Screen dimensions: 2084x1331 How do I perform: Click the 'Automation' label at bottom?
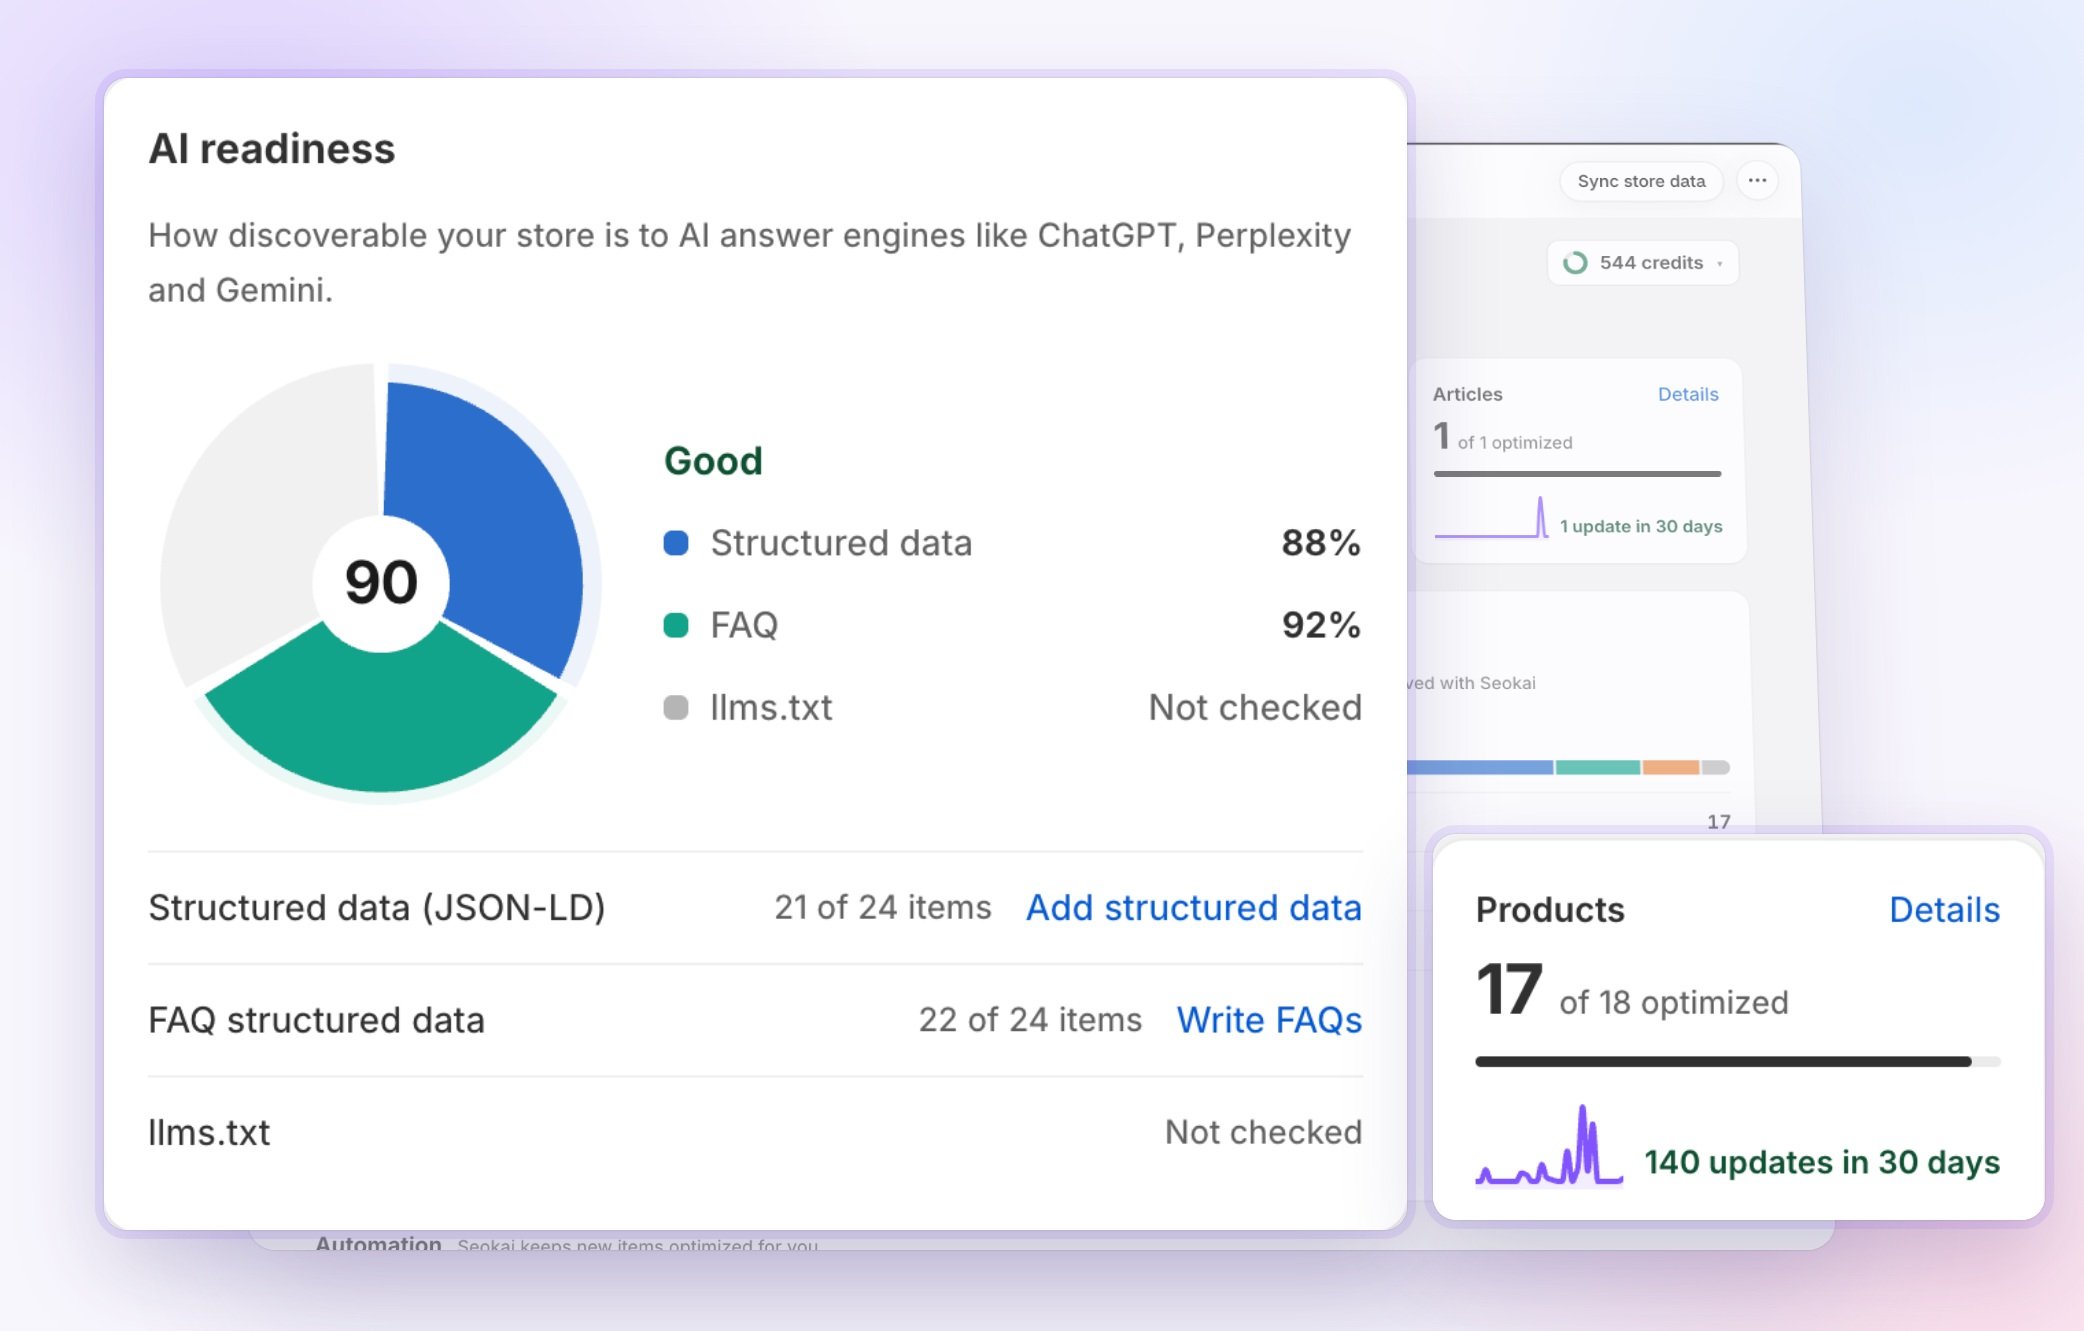tap(378, 1243)
